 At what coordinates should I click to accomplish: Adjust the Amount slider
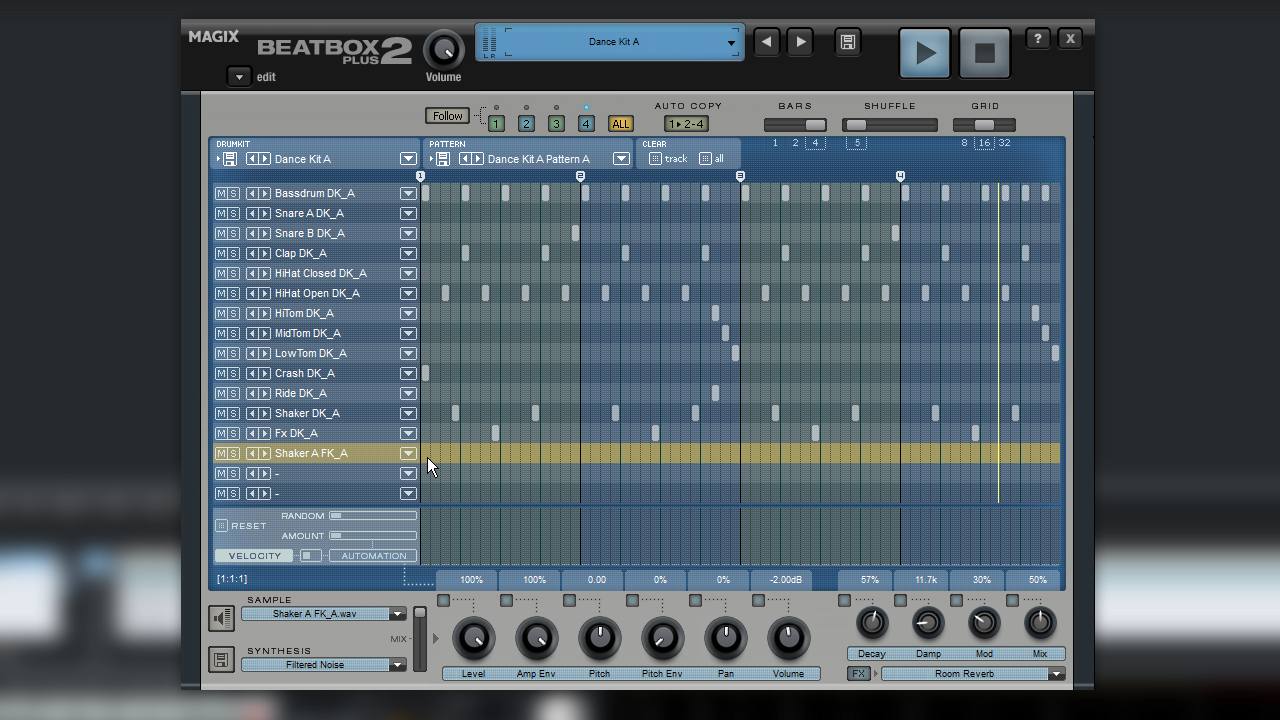click(x=373, y=536)
